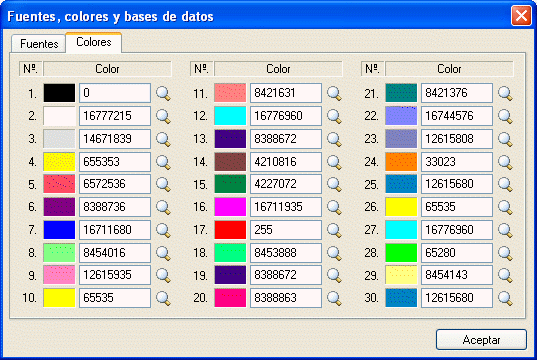Viewport: 537px width, 360px height.
Task: Open color chooser magnifier for color 7
Action: pyautogui.click(x=163, y=230)
